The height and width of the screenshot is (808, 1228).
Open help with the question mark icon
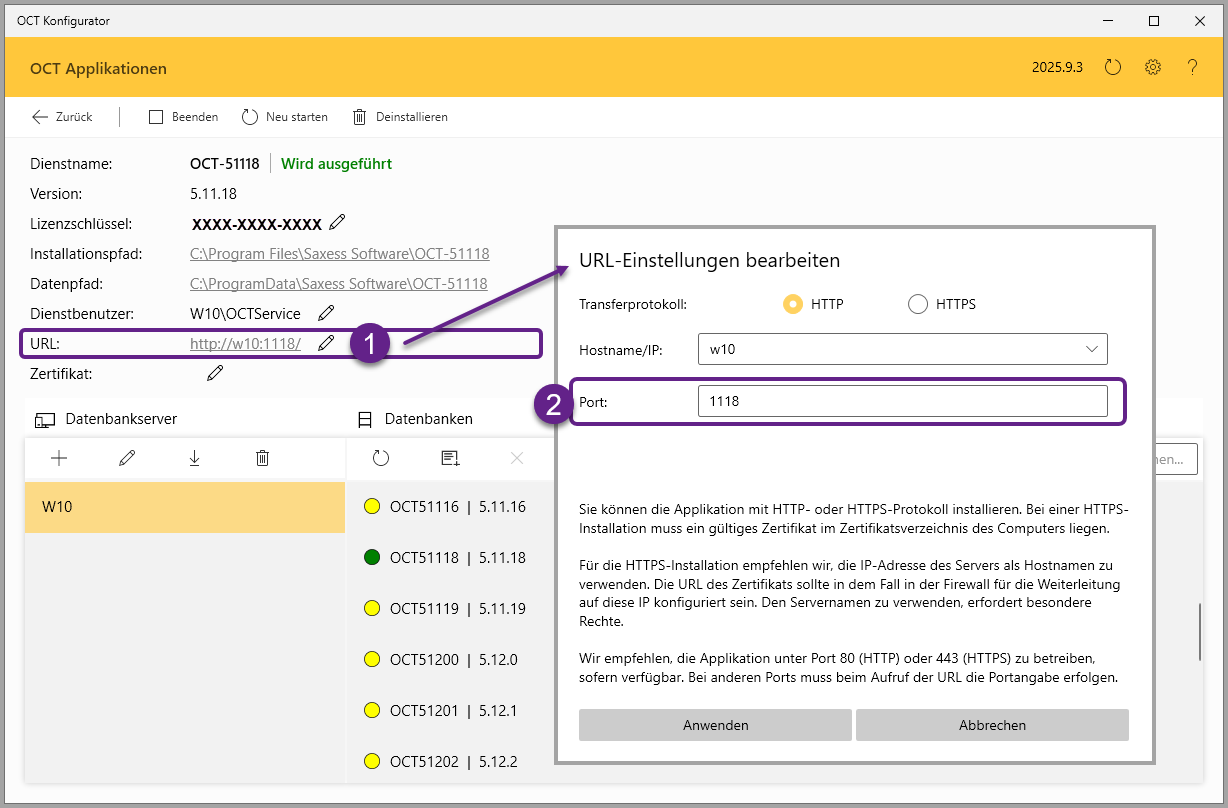(x=1192, y=68)
